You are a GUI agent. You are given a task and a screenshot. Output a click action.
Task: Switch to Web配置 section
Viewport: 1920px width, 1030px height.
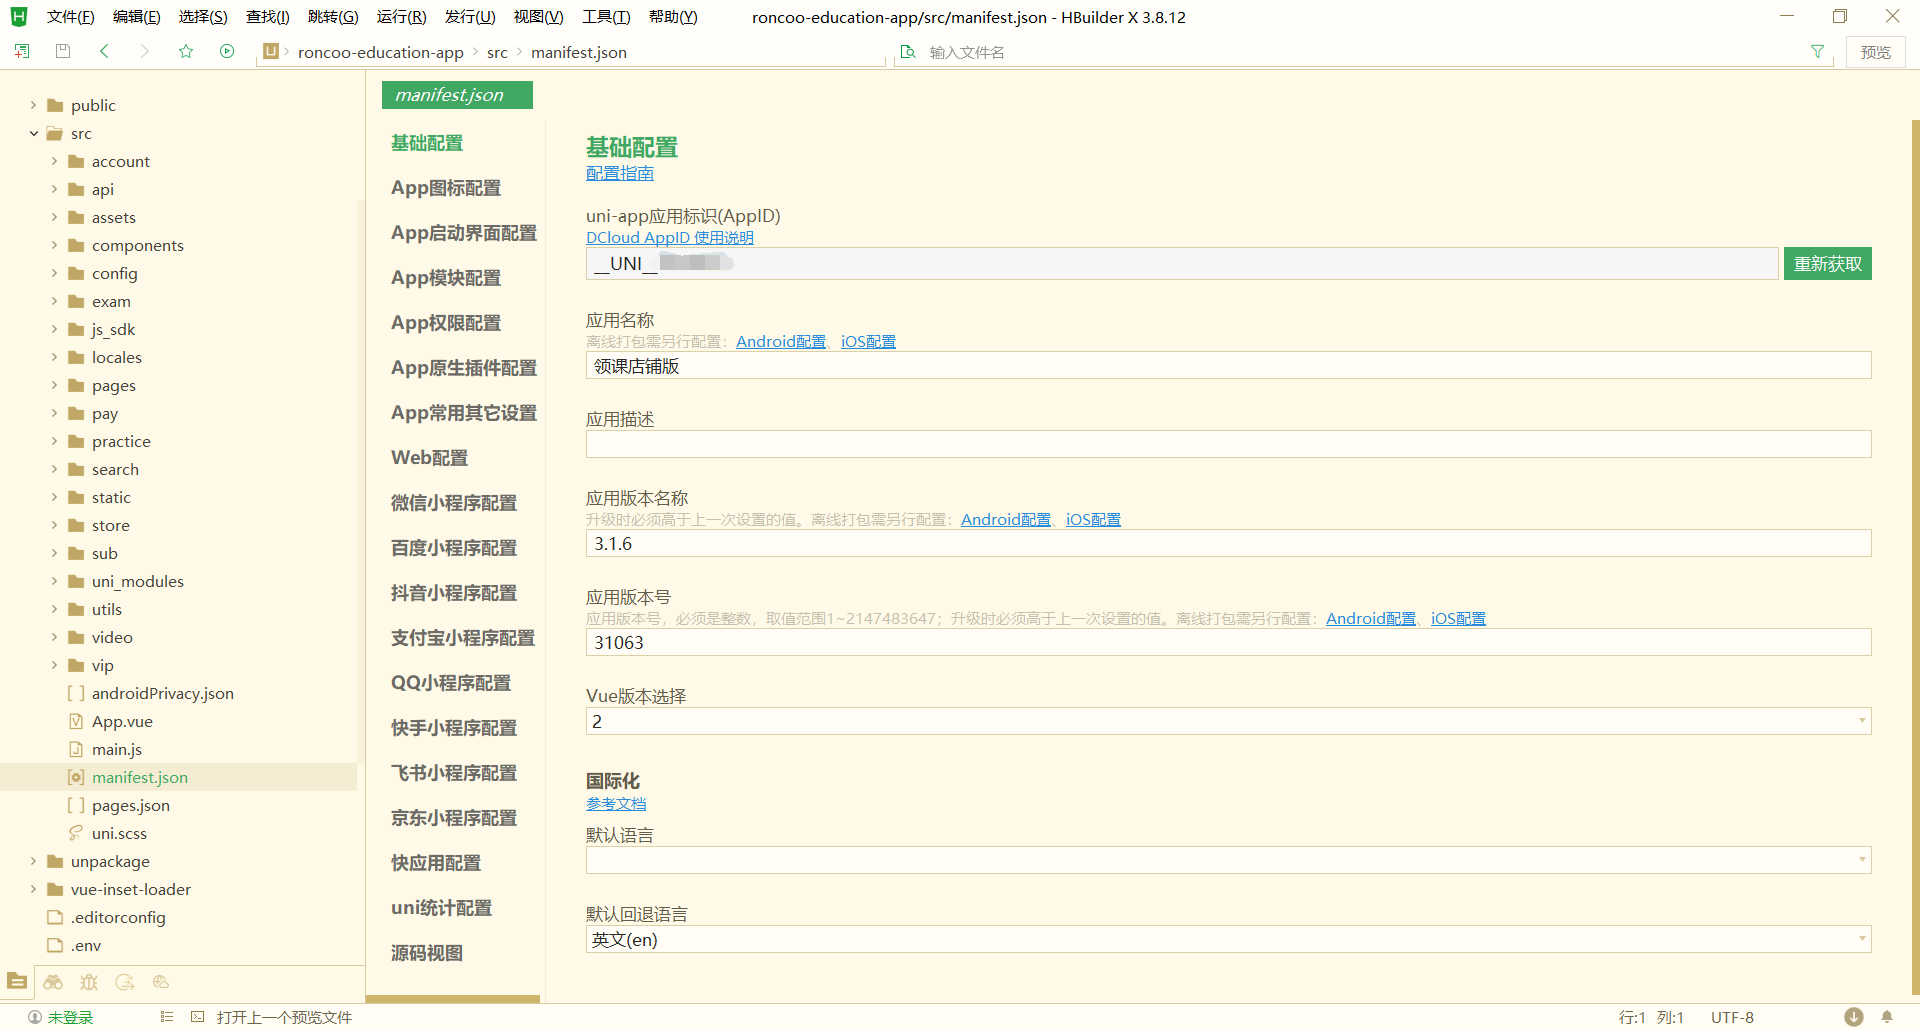(430, 458)
